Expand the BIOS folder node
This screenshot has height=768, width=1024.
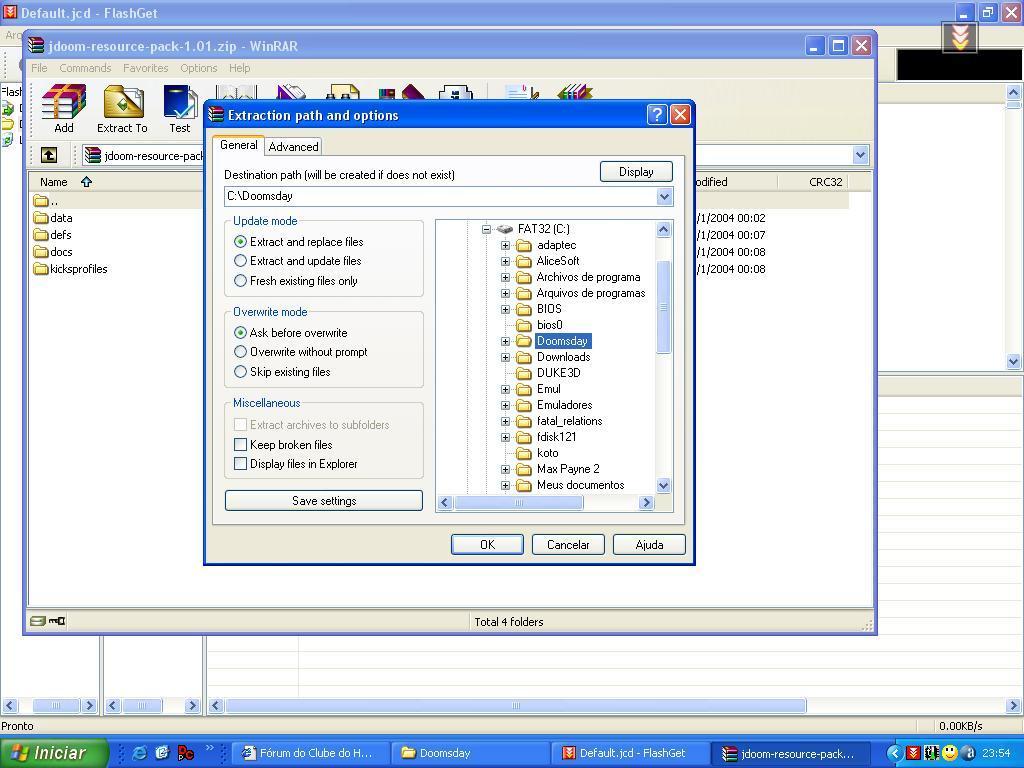coord(505,310)
